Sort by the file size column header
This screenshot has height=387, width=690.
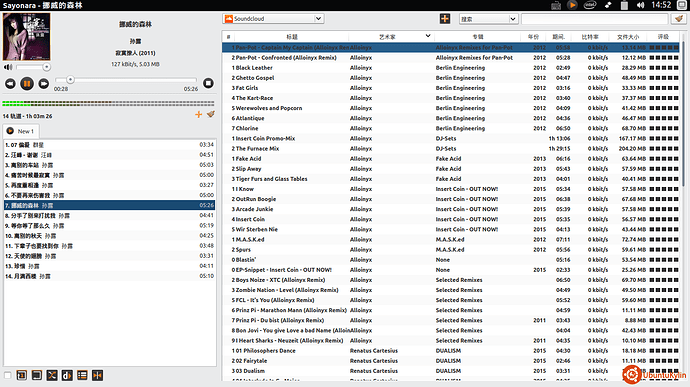pyautogui.click(x=628, y=37)
